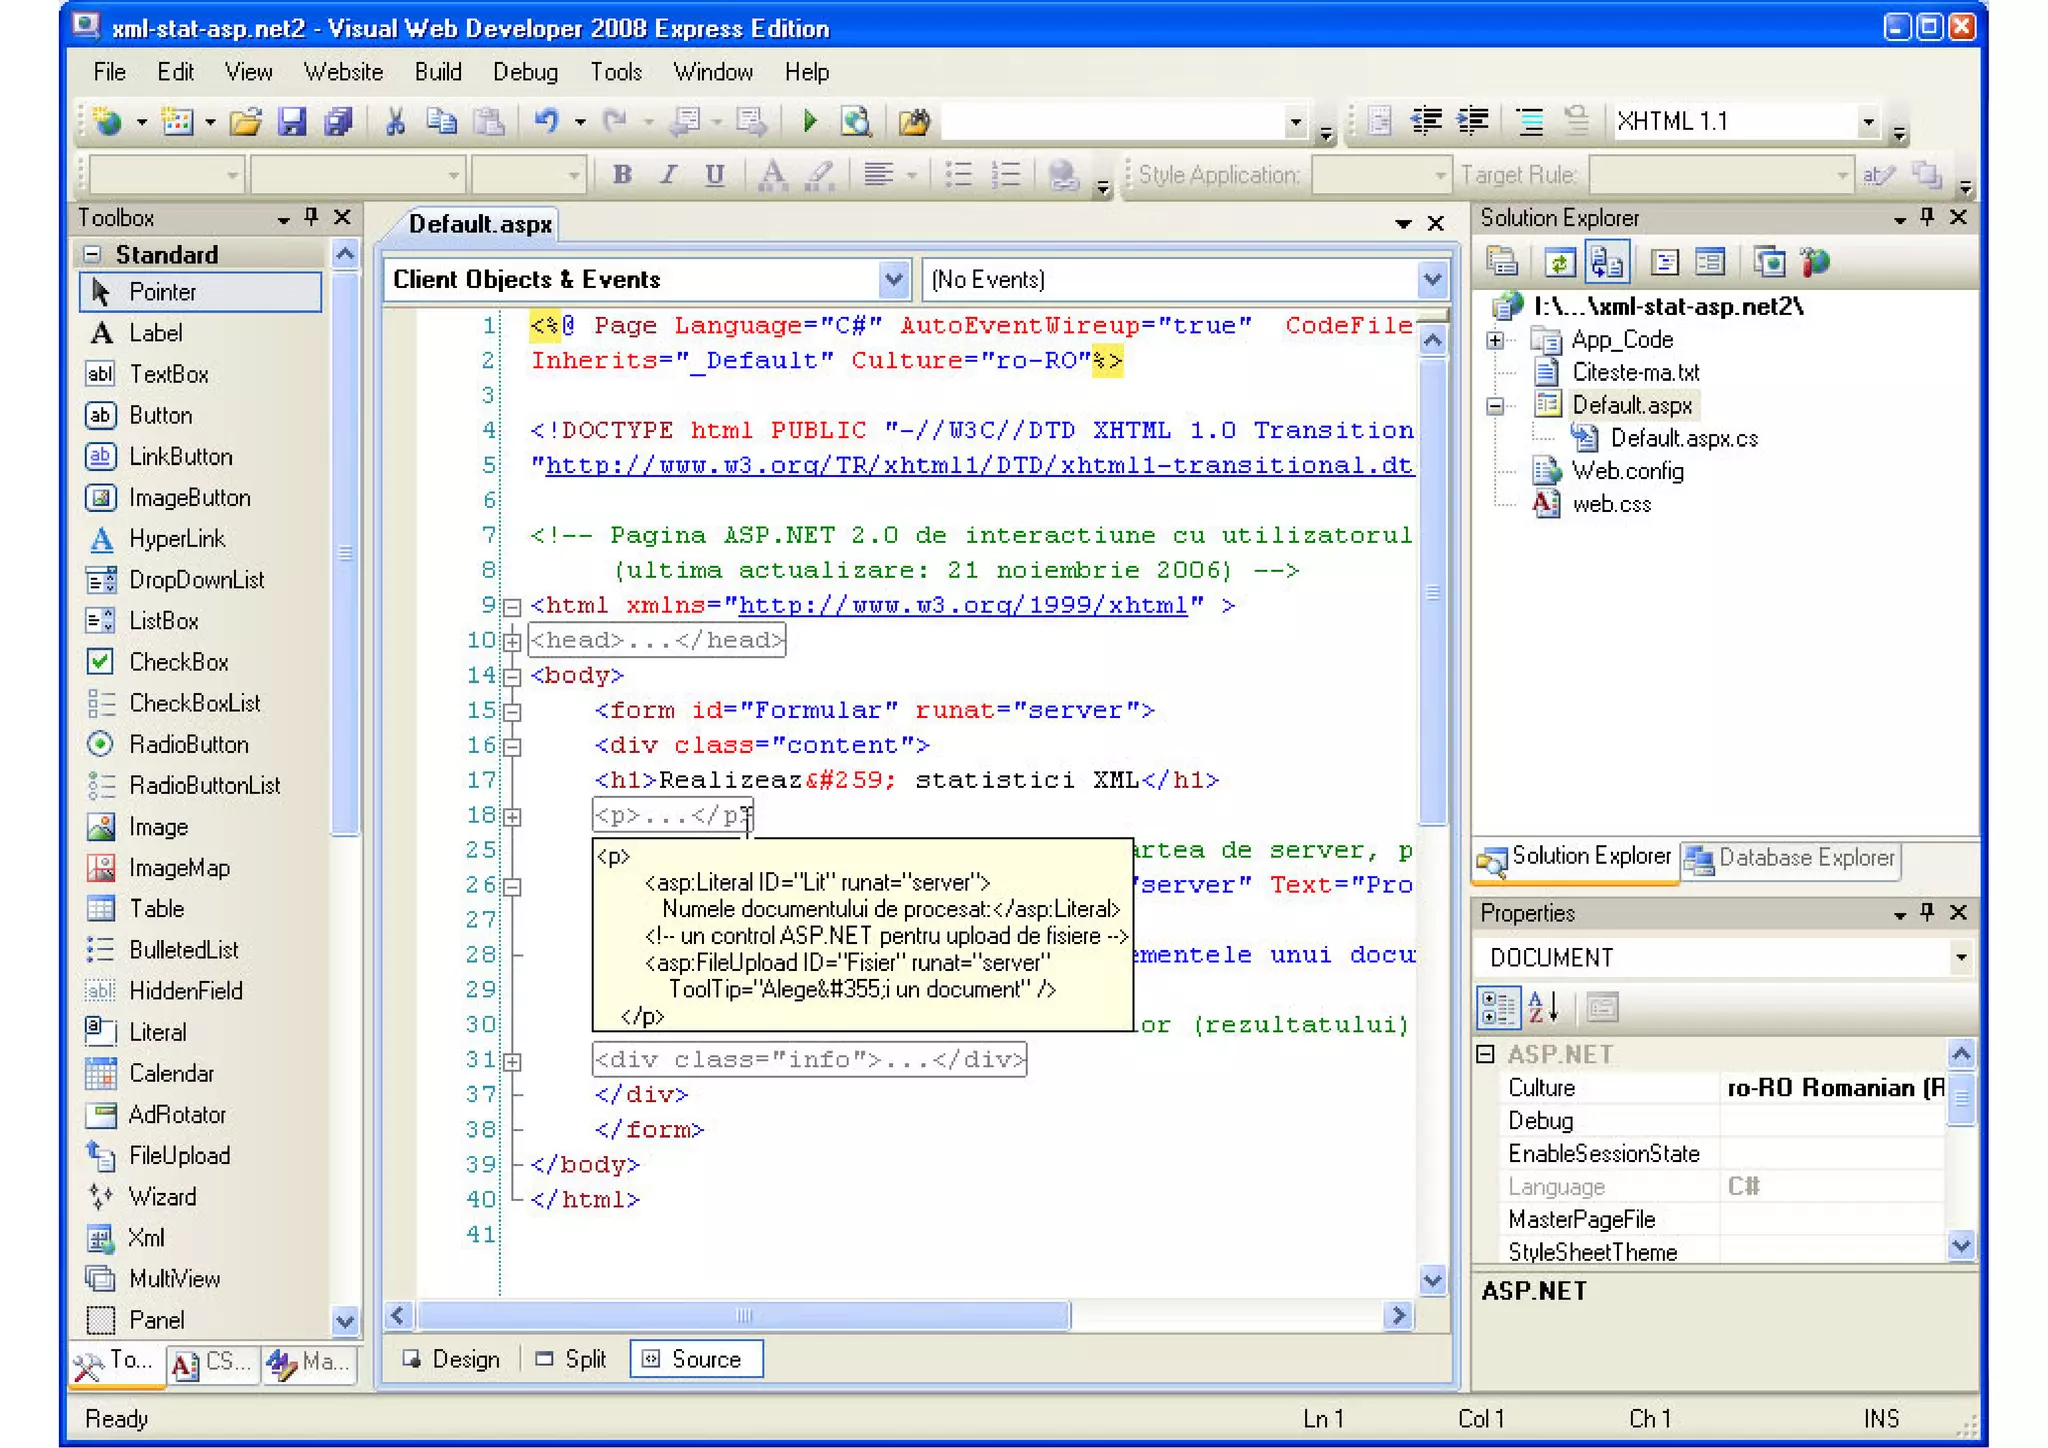Viewport: 2048px width, 1448px height.
Task: Open the File menu
Action: [x=109, y=72]
